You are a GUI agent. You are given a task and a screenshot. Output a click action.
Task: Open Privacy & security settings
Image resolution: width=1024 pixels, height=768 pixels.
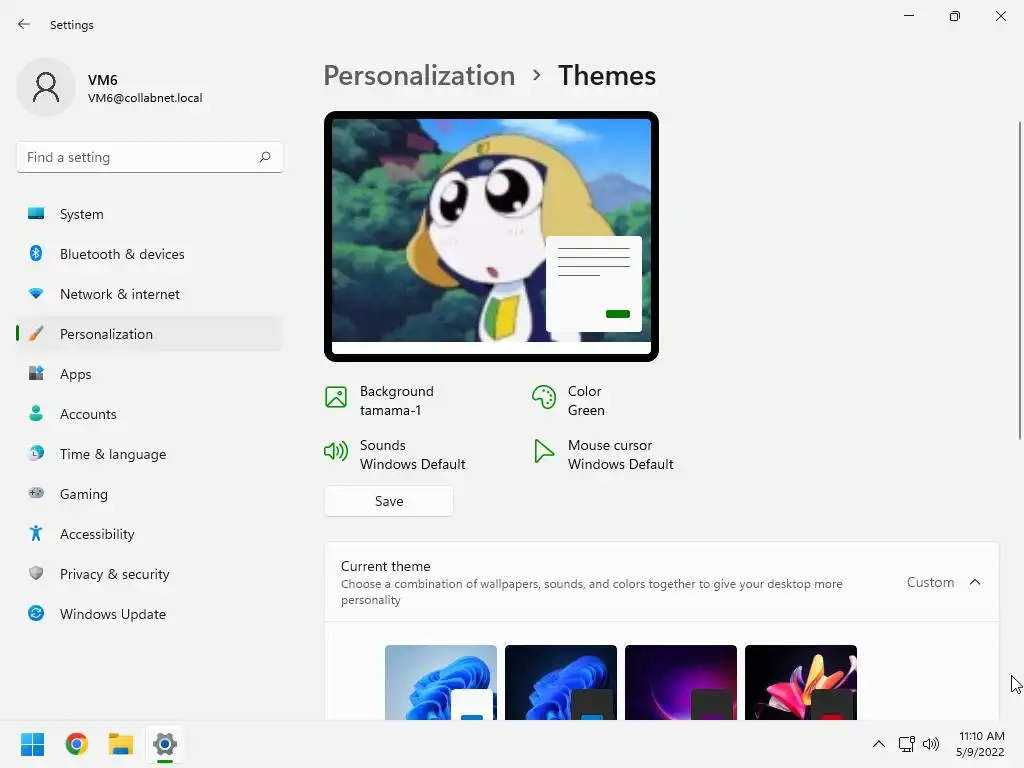(x=150, y=574)
